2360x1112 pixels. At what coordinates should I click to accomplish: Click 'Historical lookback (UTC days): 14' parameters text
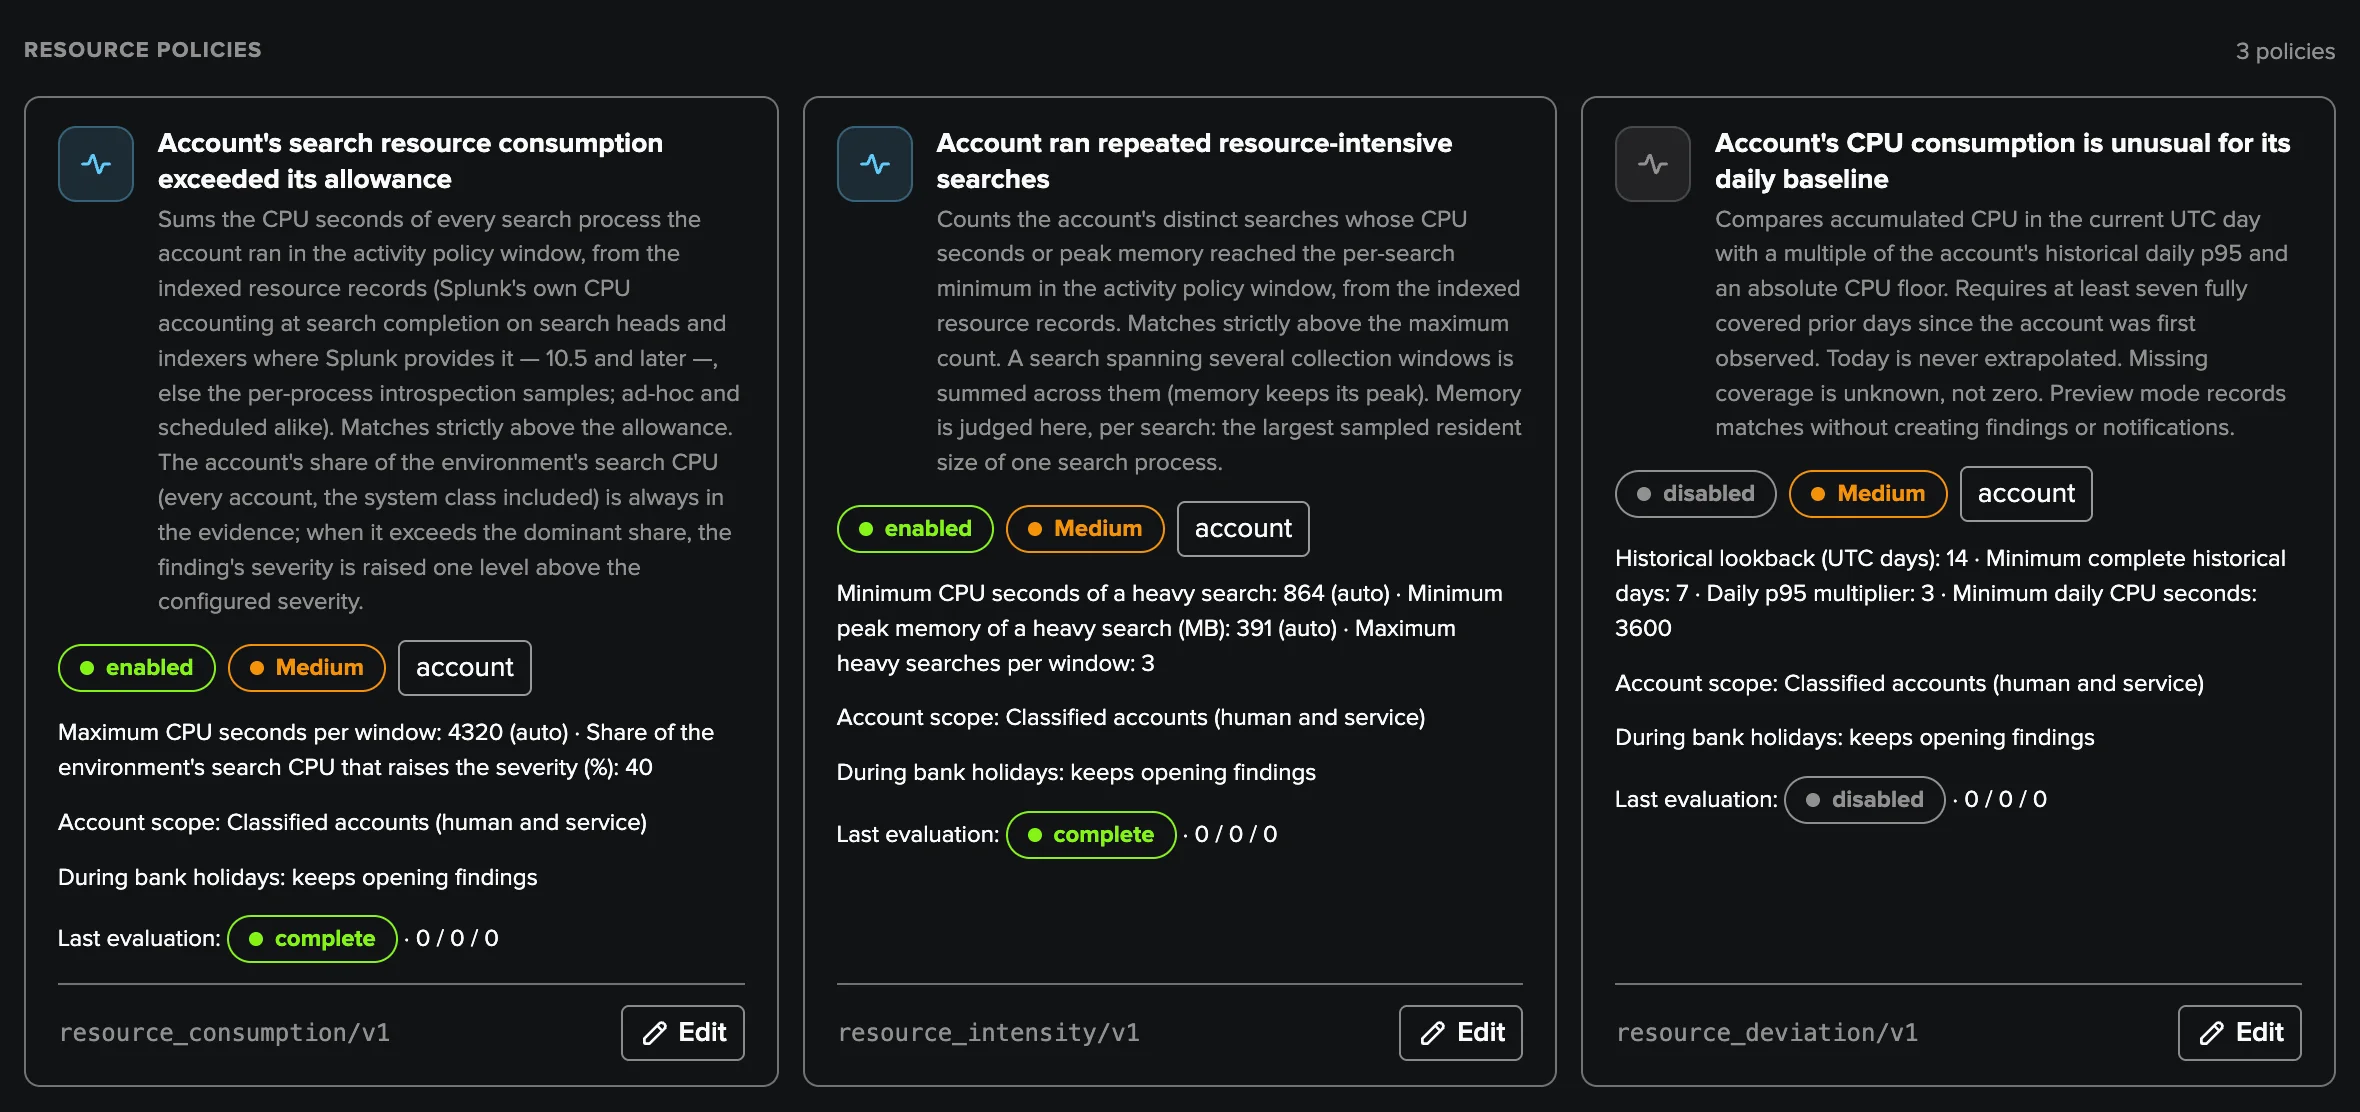click(x=1791, y=559)
